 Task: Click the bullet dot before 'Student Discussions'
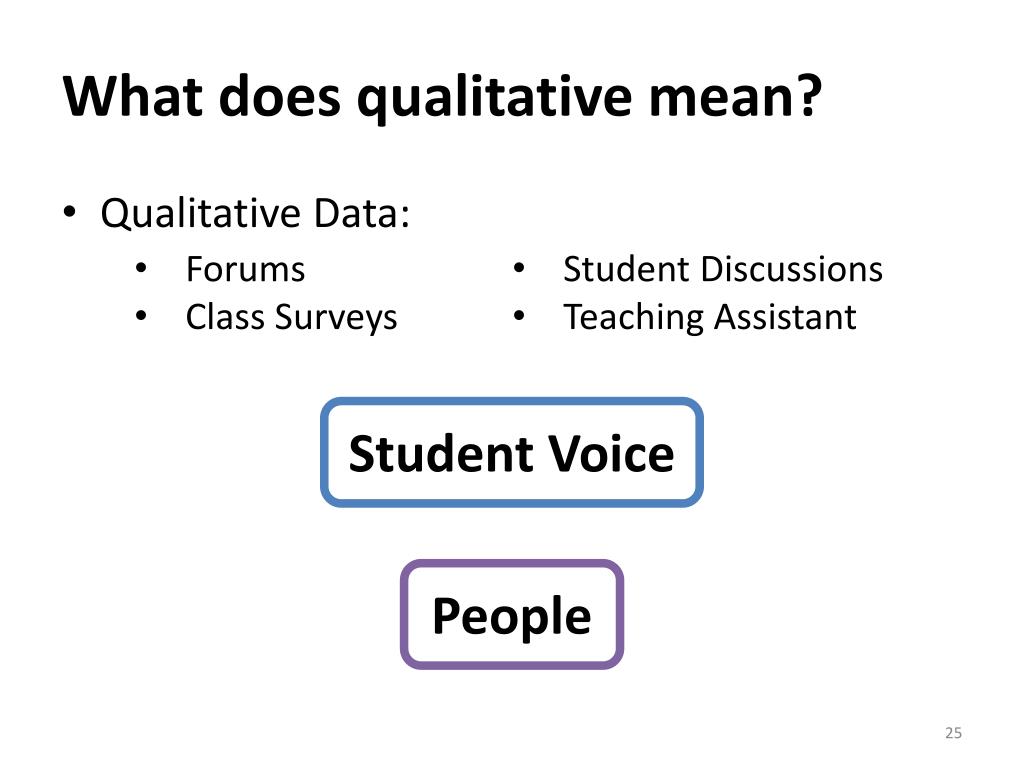tap(519, 268)
